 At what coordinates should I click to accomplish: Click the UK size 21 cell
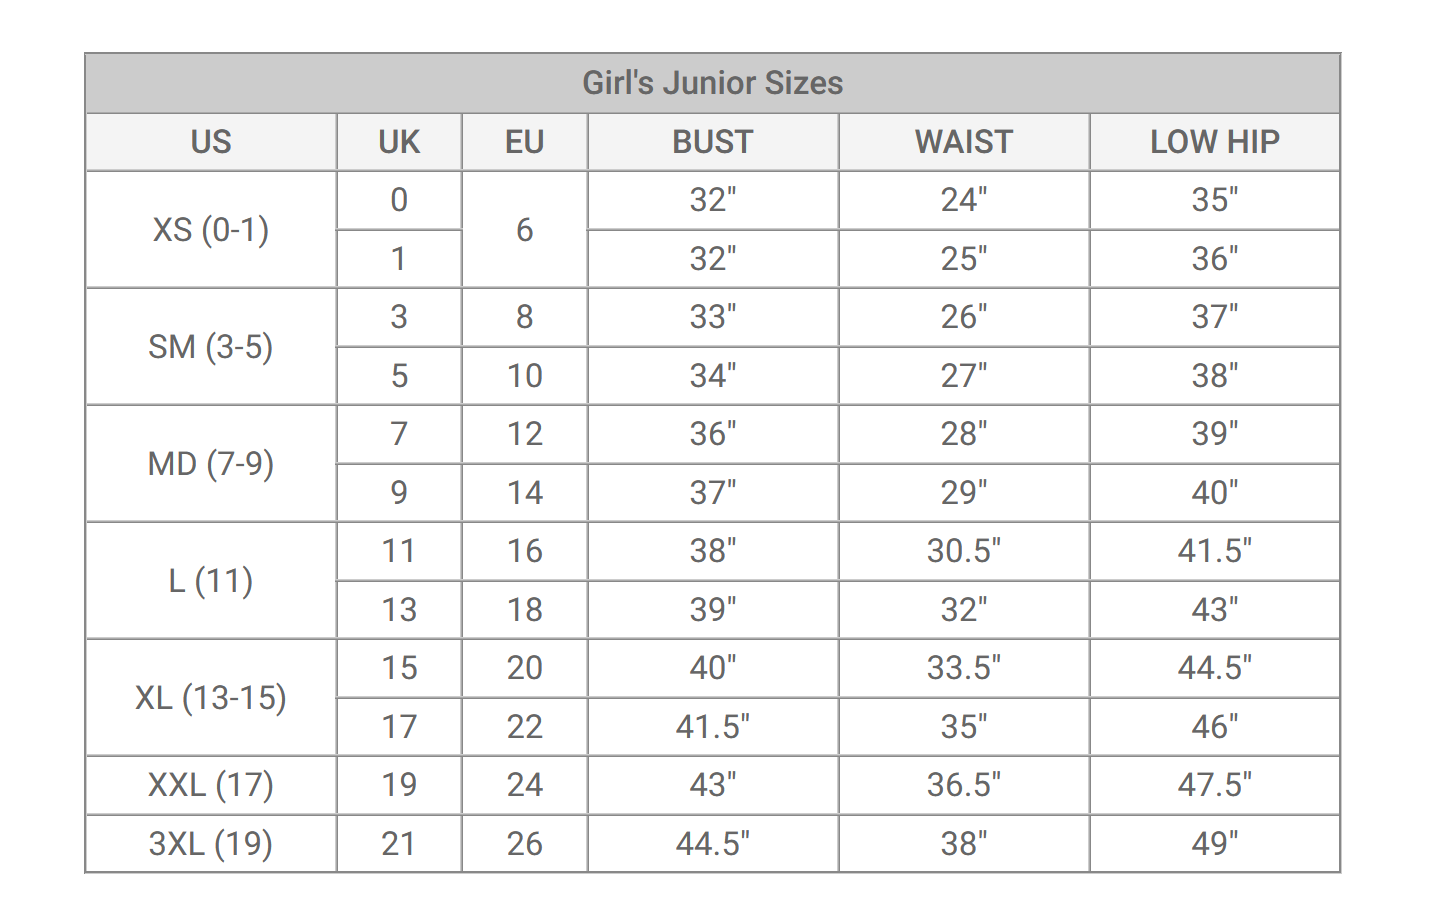(399, 844)
